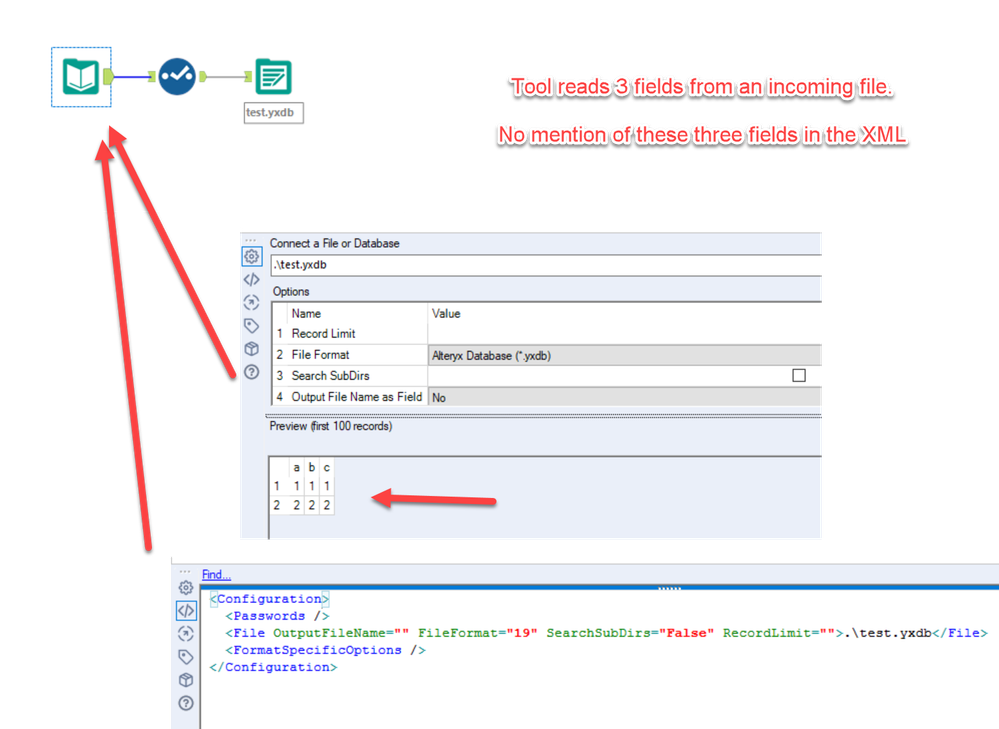Open Annotation tag icon in Input Data panel
Image resolution: width=999 pixels, height=729 pixels.
pyautogui.click(x=252, y=326)
